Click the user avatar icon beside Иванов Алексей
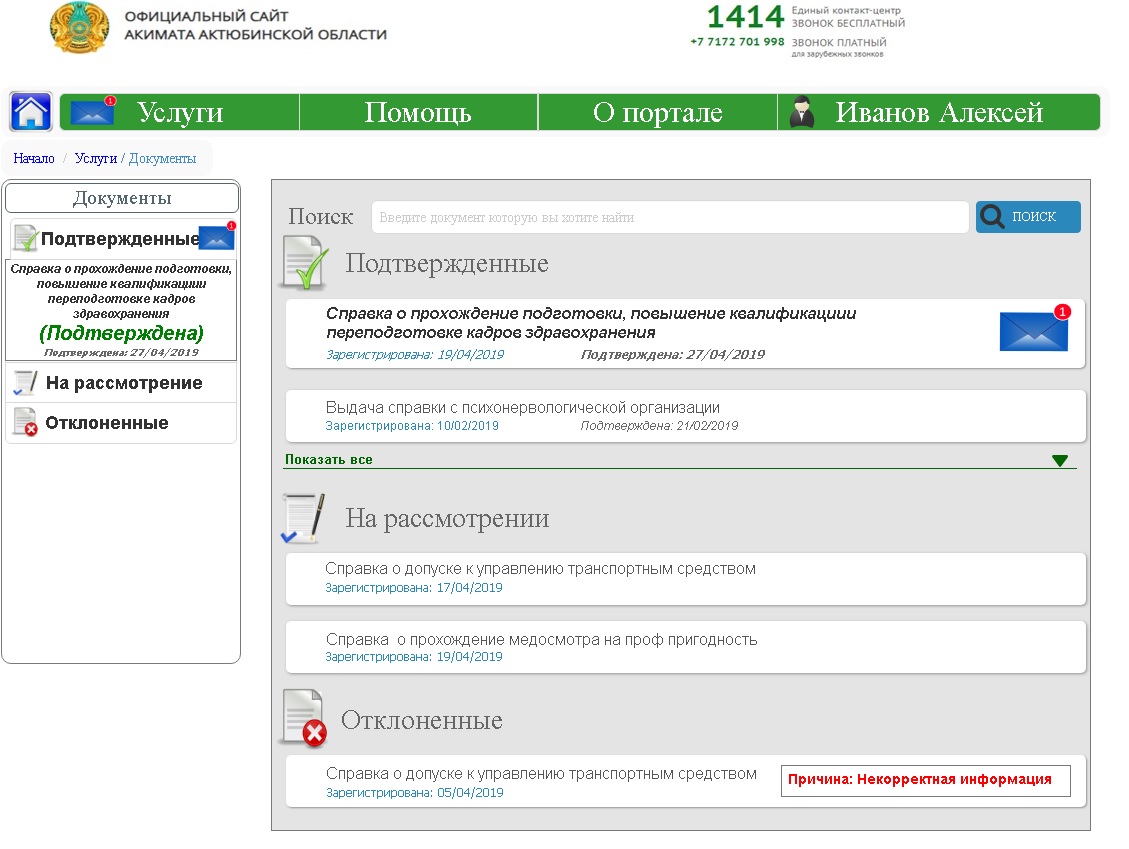This screenshot has width=1129, height=849. (801, 112)
